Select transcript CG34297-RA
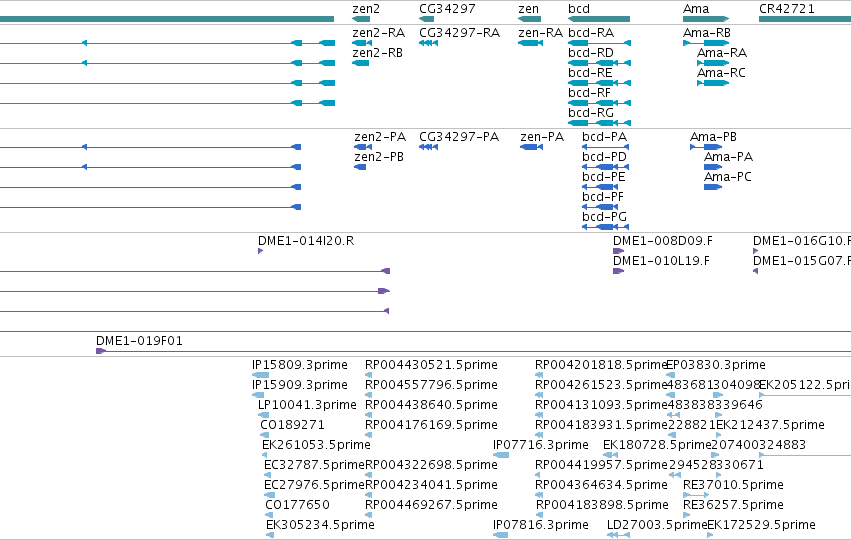 click(x=428, y=43)
